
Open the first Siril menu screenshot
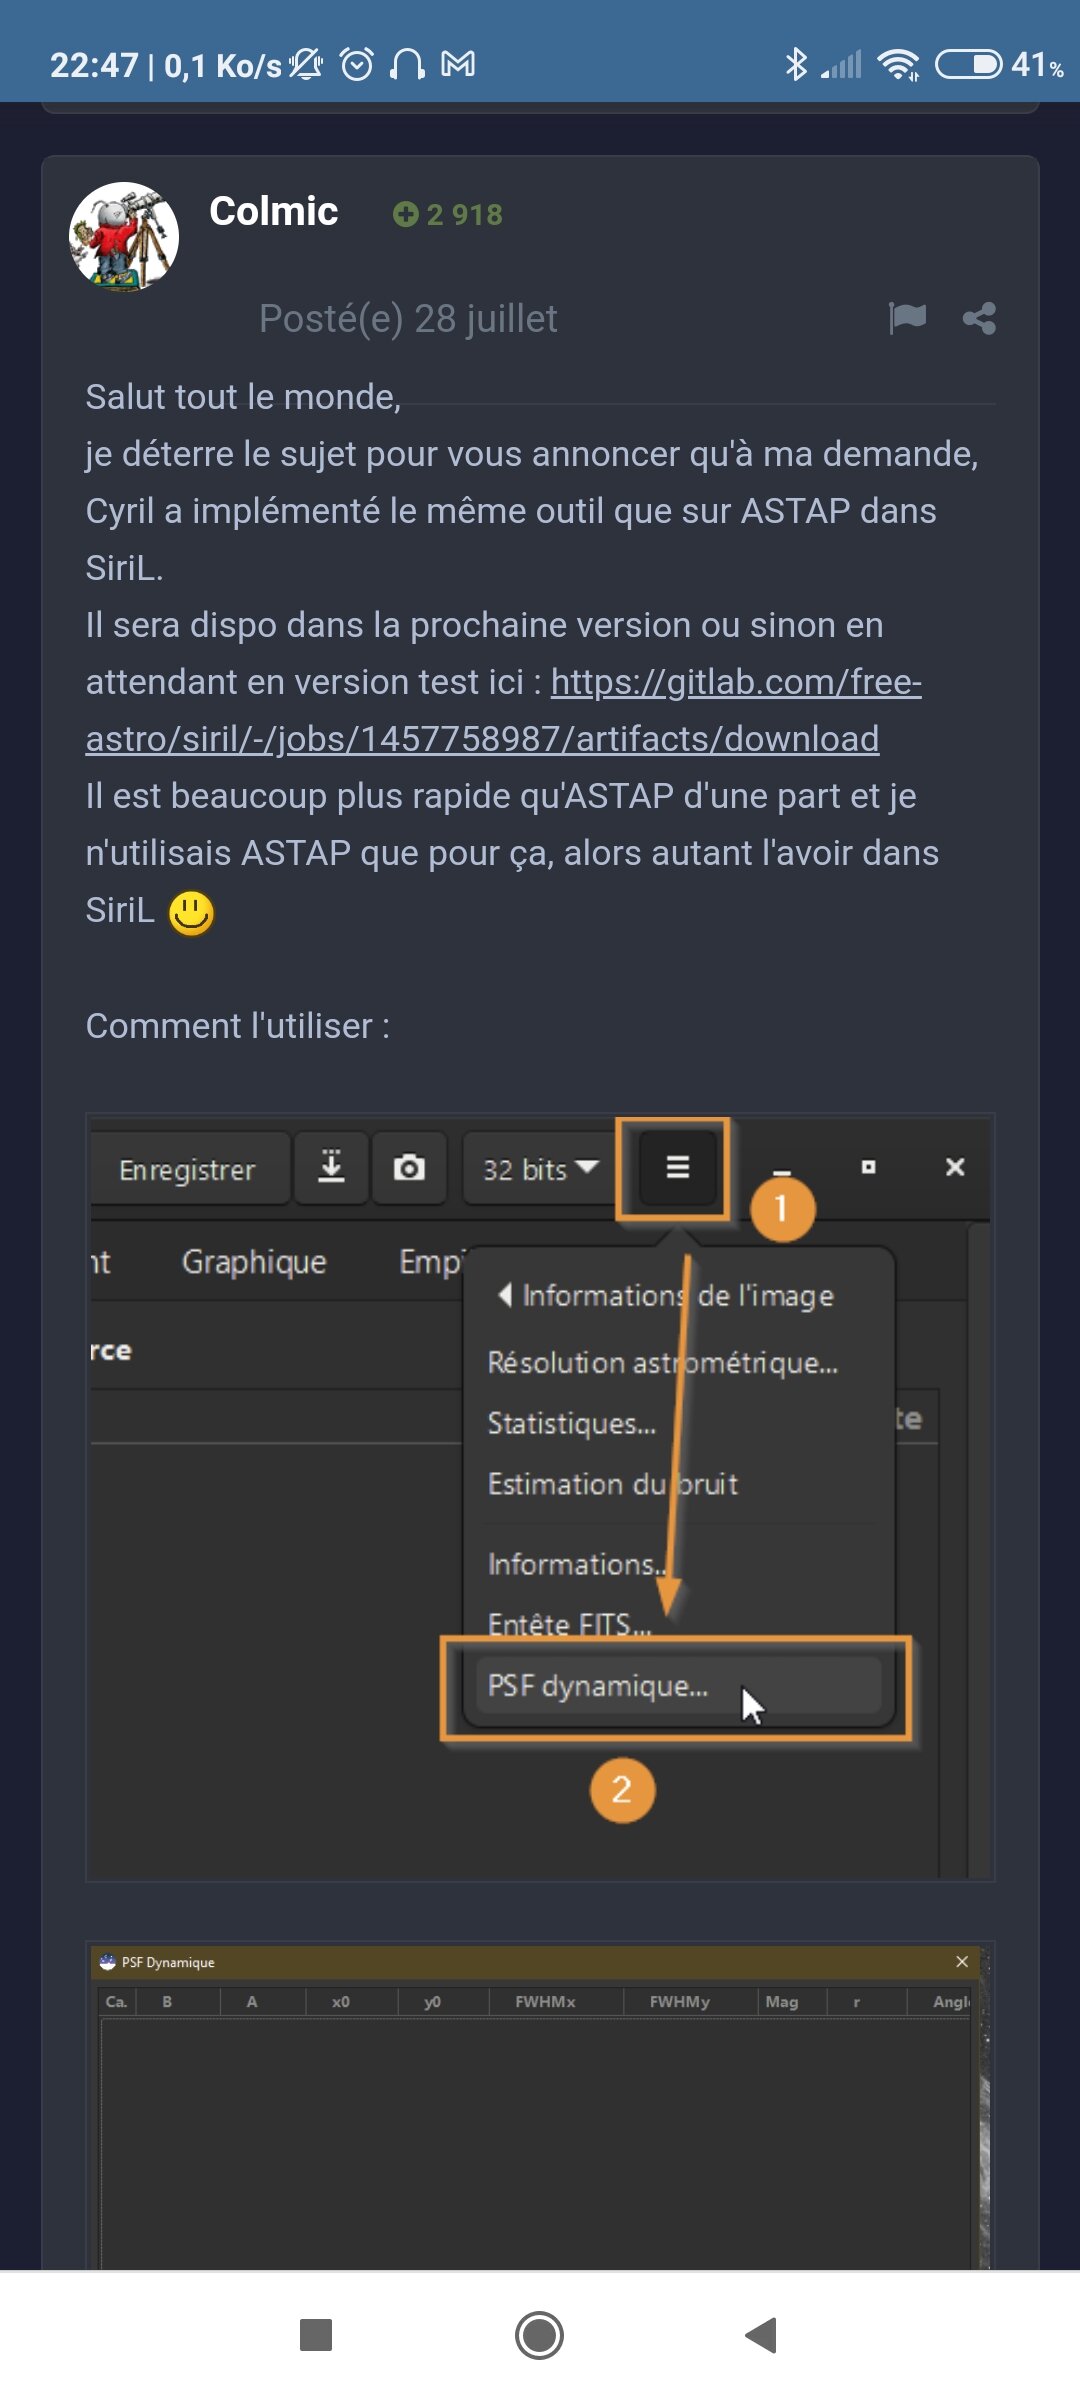[x=540, y=1497]
